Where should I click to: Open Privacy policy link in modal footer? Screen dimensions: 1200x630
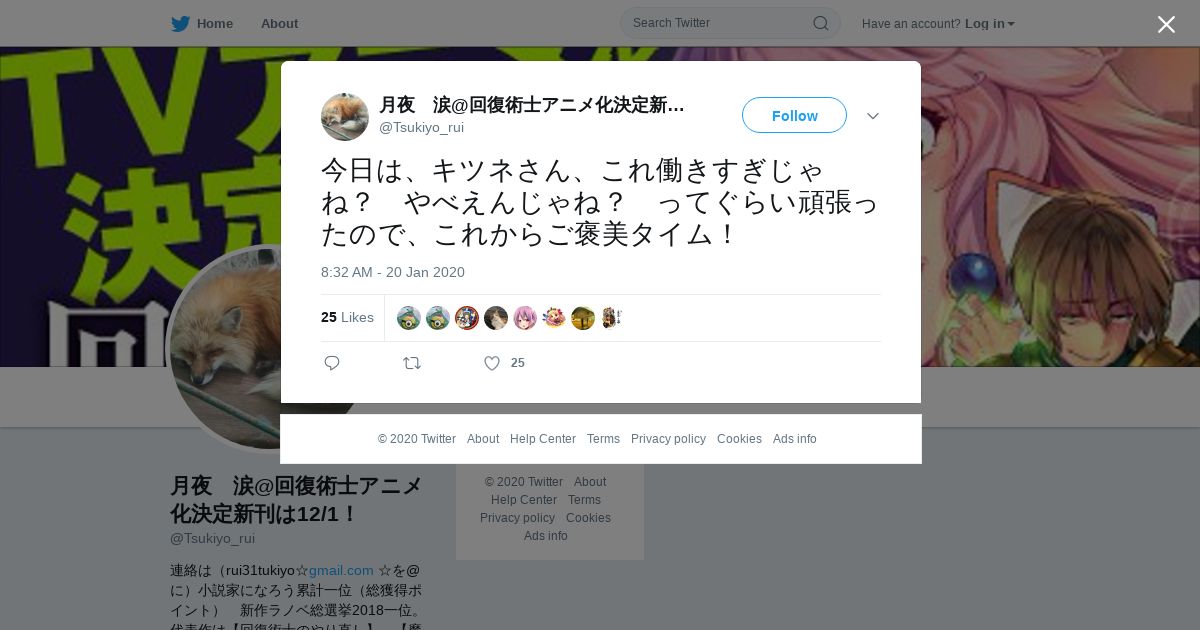point(668,439)
